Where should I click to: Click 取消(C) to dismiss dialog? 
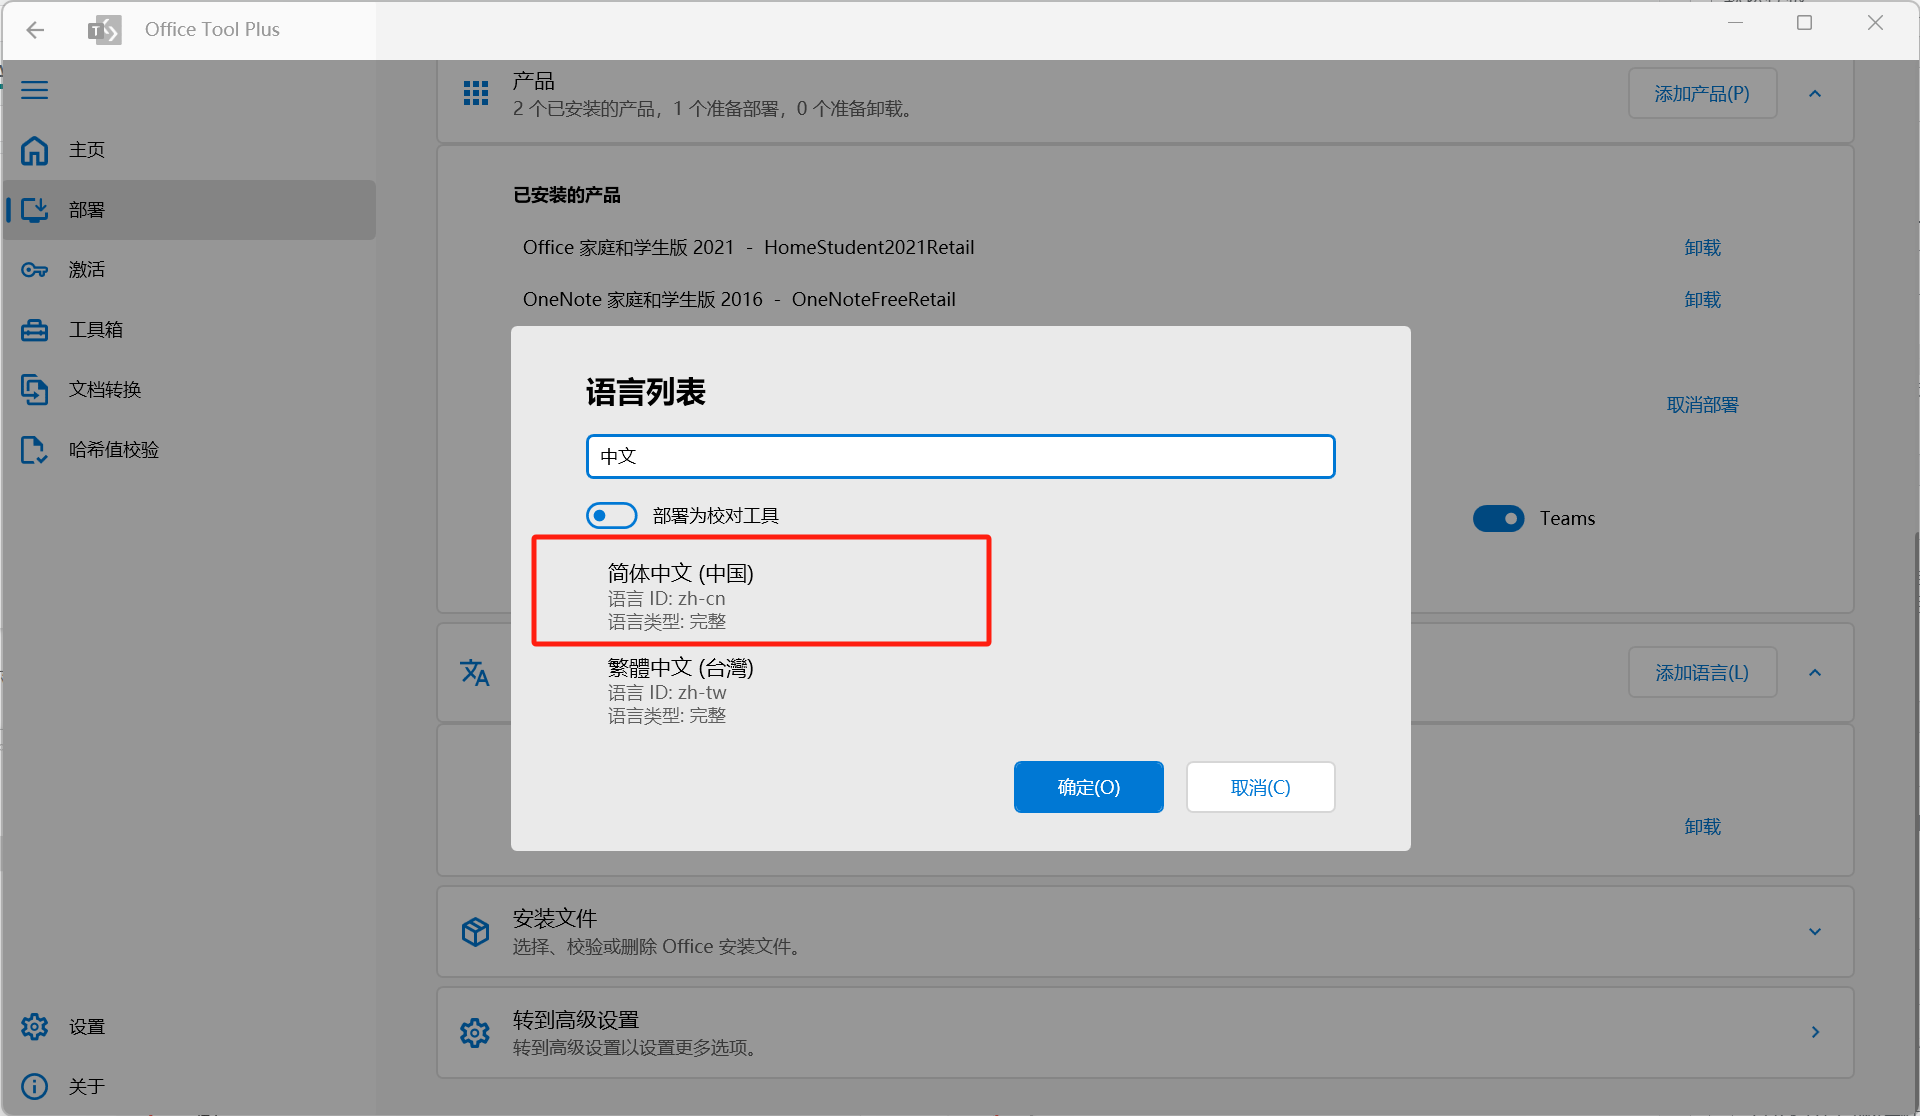coord(1260,787)
